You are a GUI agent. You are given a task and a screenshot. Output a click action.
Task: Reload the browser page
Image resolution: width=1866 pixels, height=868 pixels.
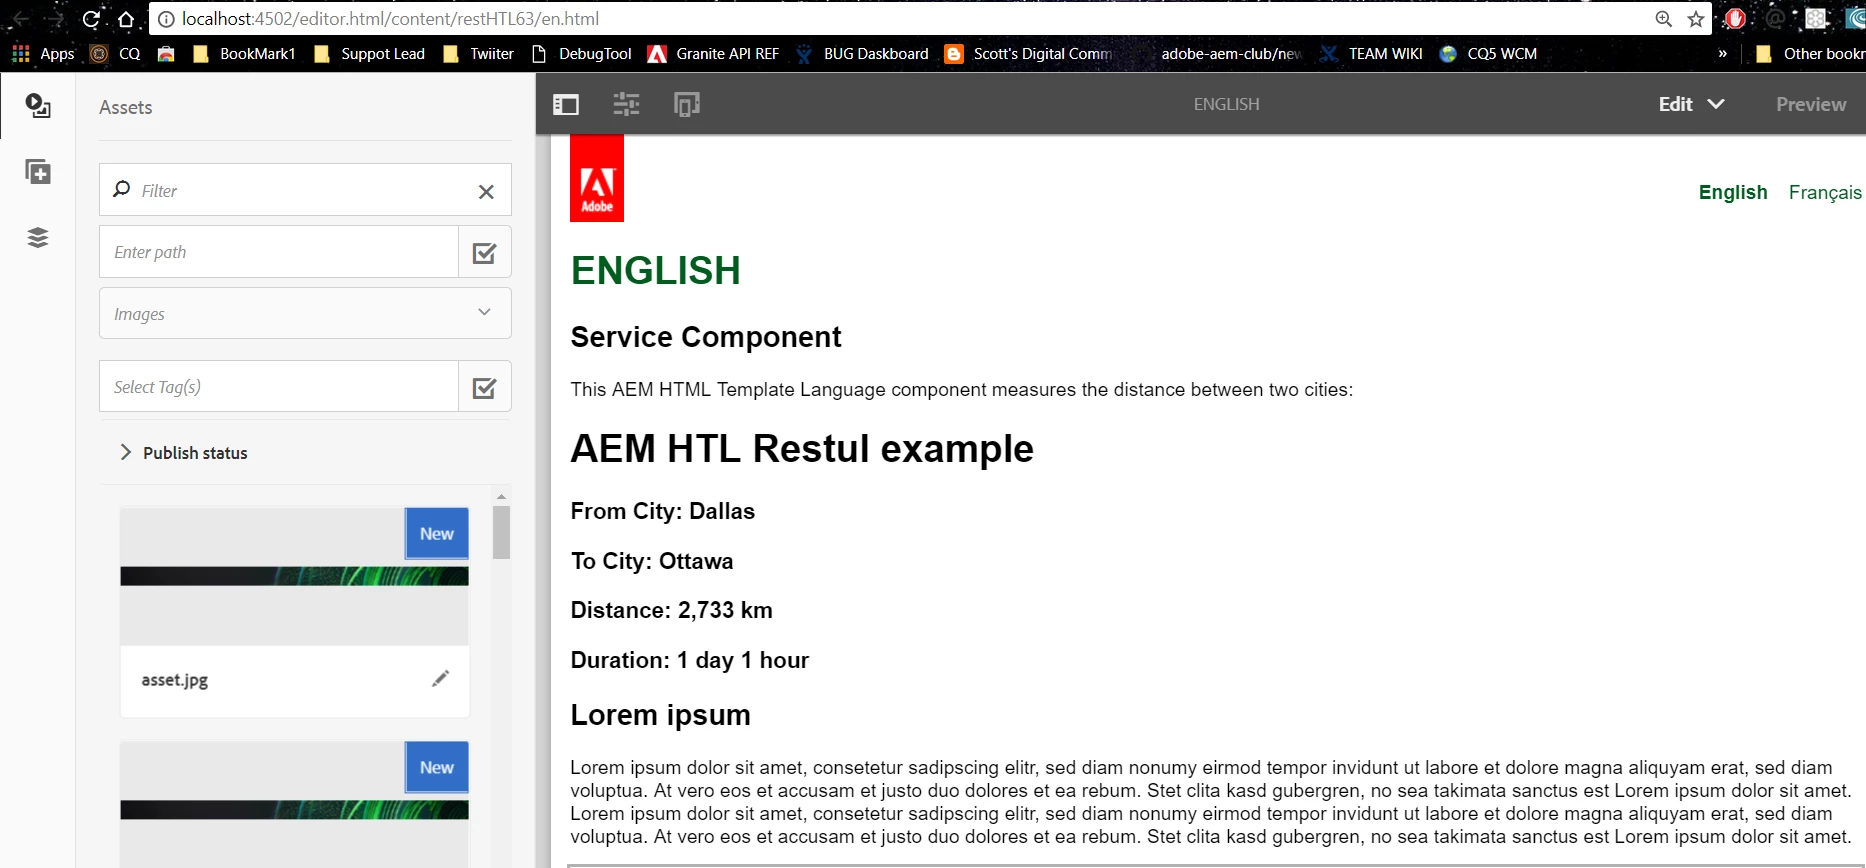pyautogui.click(x=91, y=19)
